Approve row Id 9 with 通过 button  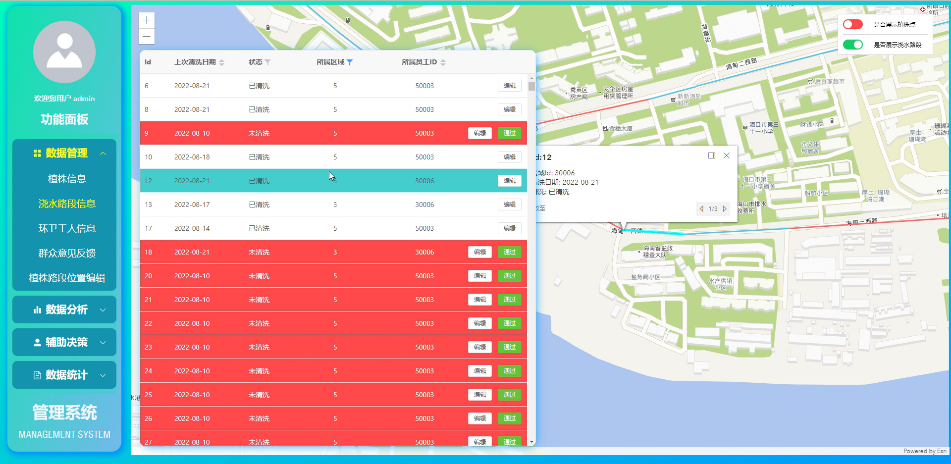(x=509, y=133)
